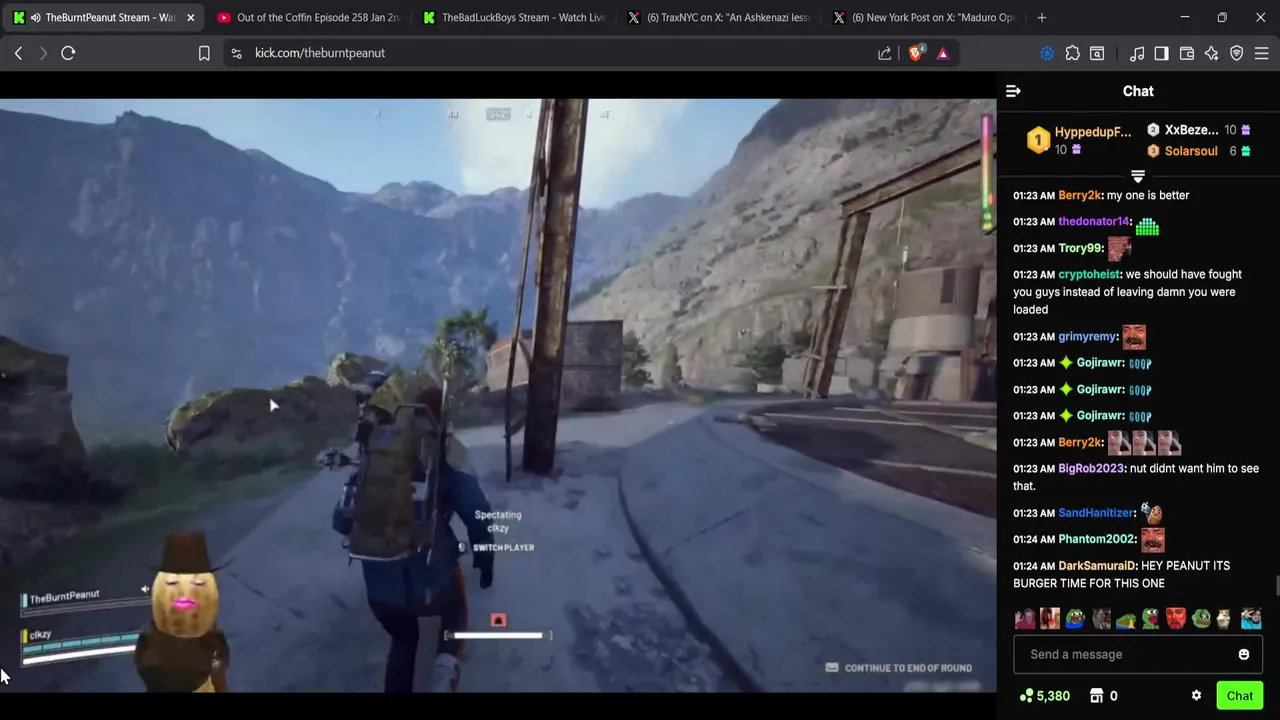1280x720 pixels.
Task: Open Brave VPN shield icon
Action: click(1237, 53)
